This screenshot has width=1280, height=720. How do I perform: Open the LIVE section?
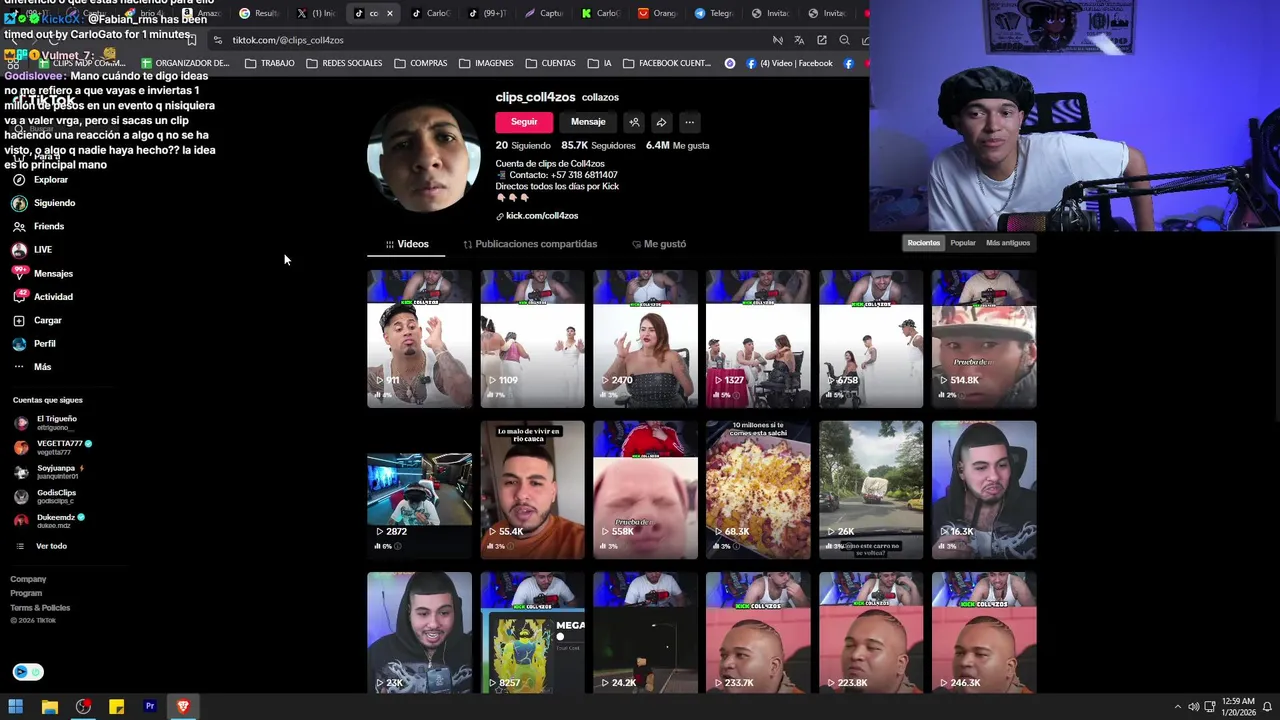click(33, 250)
